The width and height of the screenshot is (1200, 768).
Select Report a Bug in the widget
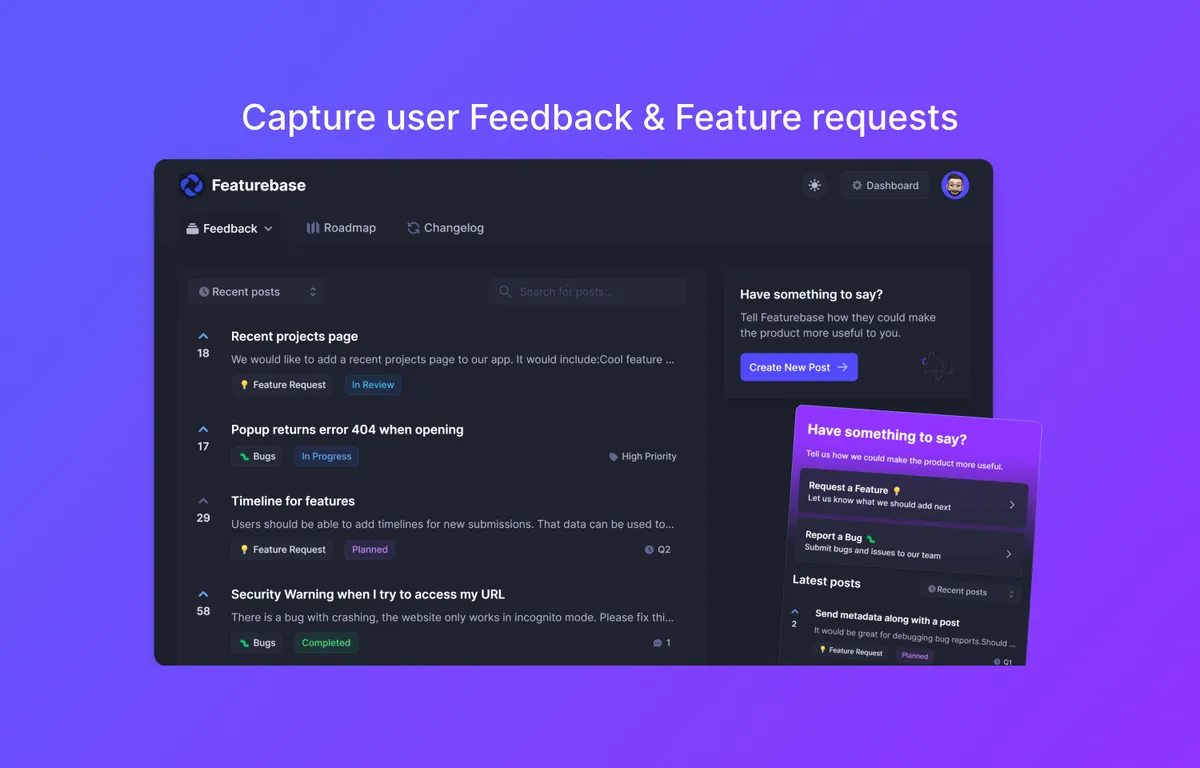pyautogui.click(x=910, y=546)
